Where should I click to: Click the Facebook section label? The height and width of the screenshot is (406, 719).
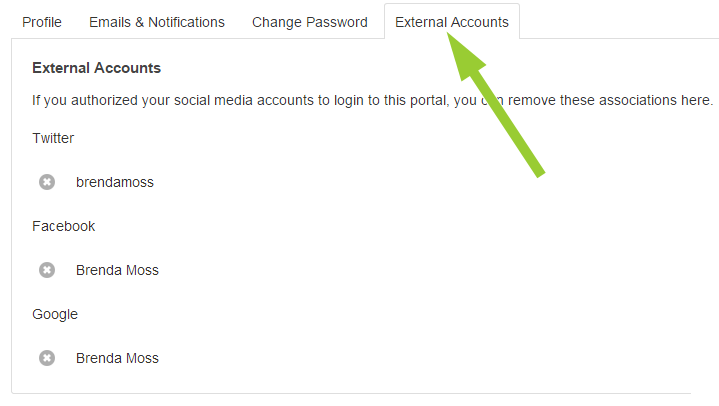click(x=63, y=226)
